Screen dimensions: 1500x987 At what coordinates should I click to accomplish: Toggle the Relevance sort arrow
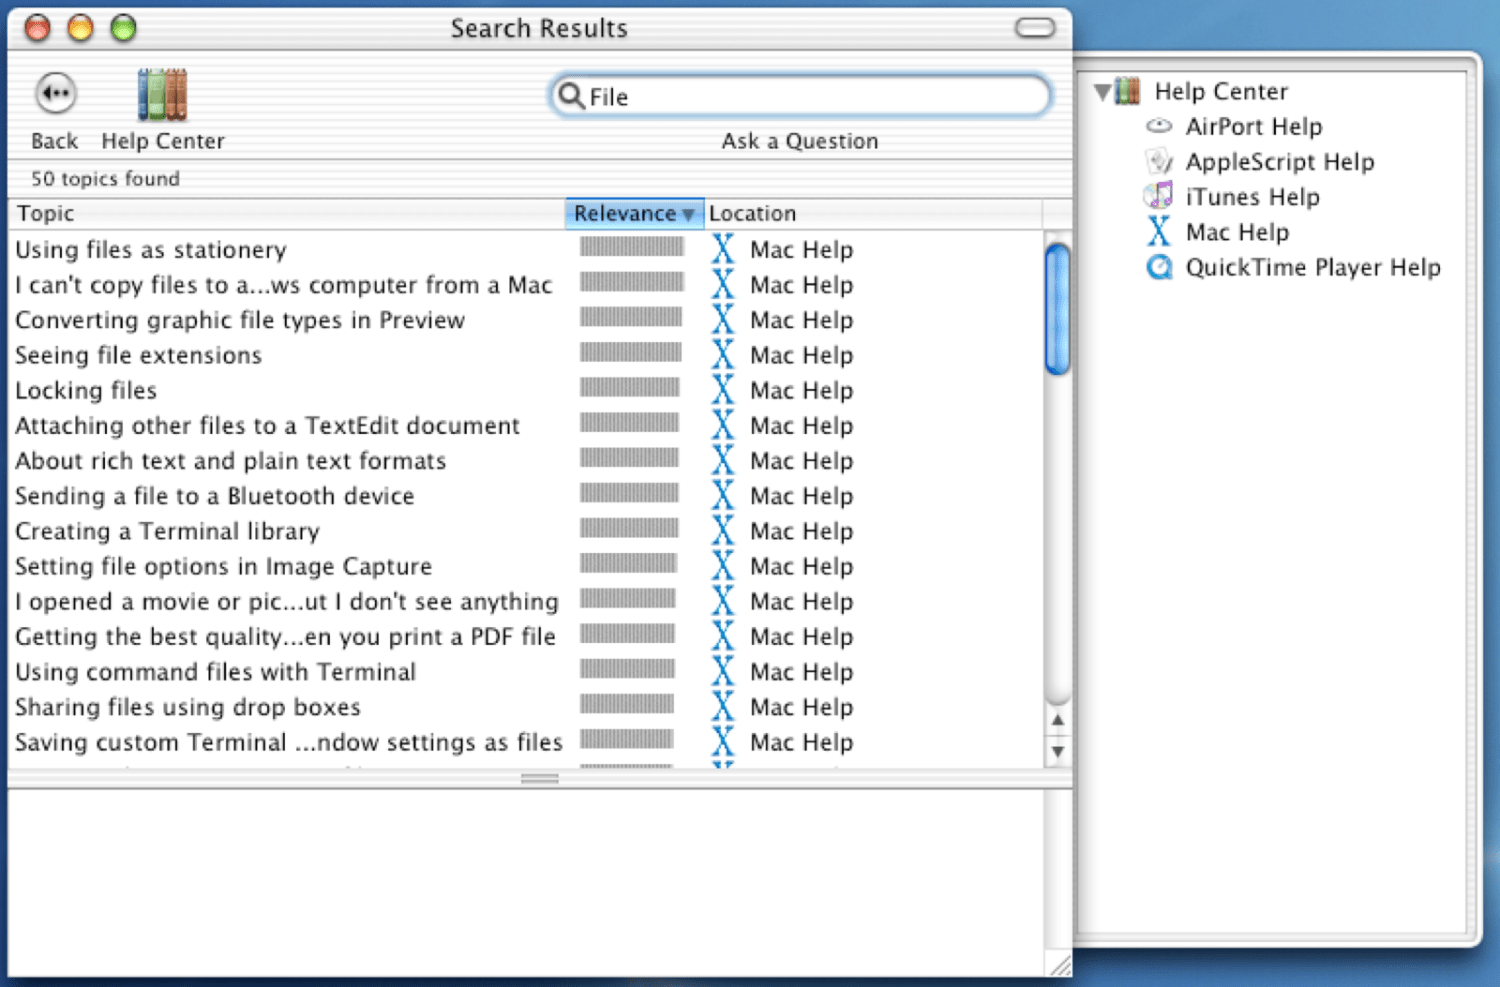[x=688, y=214]
